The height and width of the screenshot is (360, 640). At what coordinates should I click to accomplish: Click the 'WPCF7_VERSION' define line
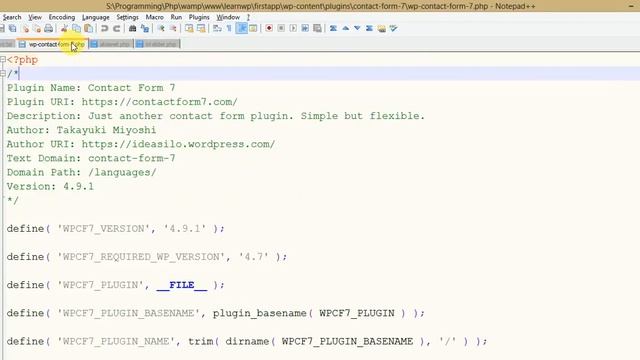tap(116, 229)
